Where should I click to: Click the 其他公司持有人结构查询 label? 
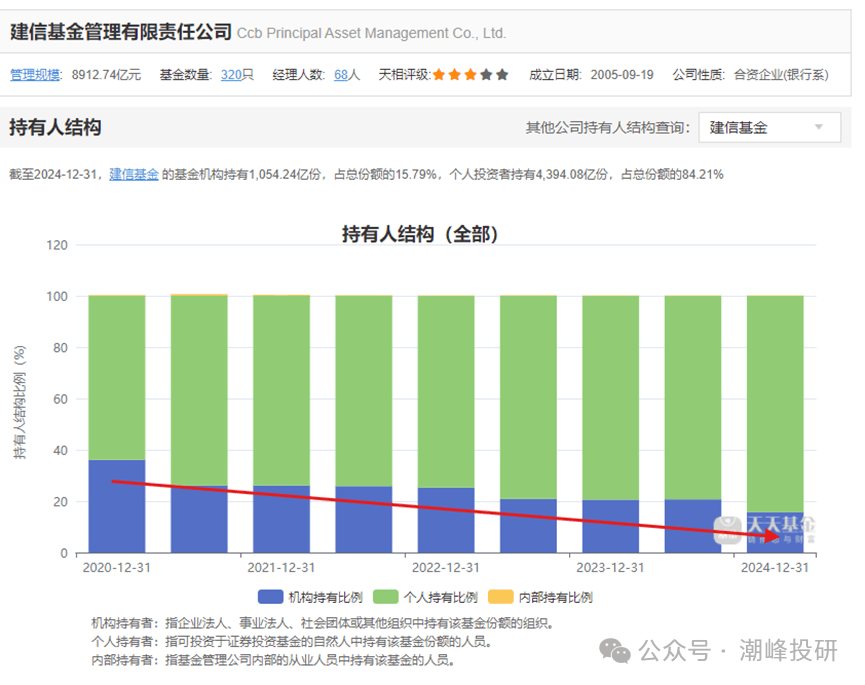[607, 127]
